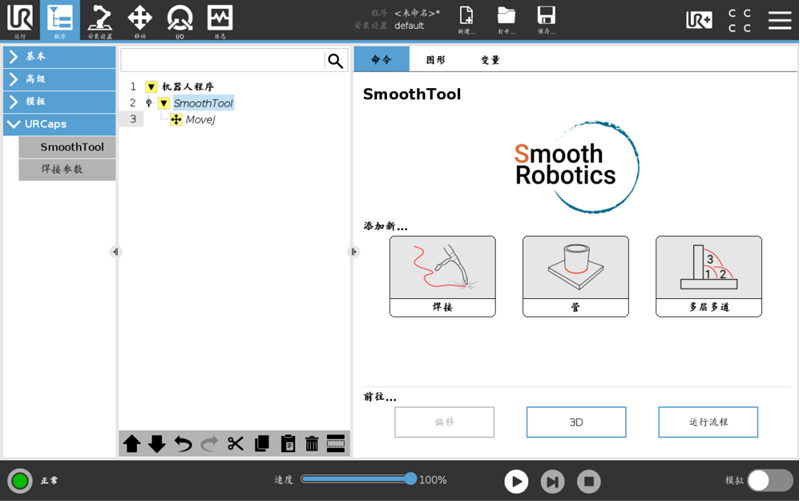Select the Program tab icon
Viewport: 800px width, 501px height.
click(x=60, y=20)
